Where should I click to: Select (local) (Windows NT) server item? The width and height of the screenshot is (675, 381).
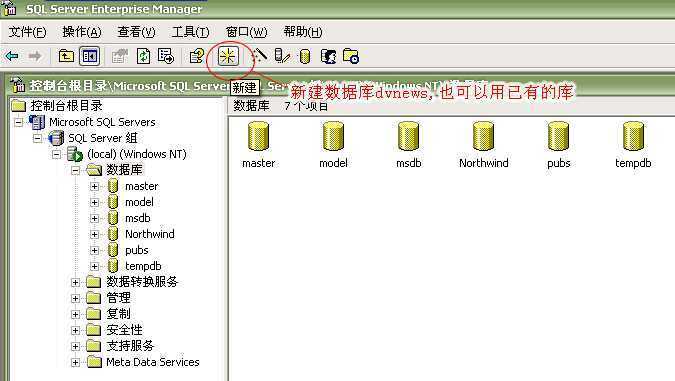click(137, 154)
